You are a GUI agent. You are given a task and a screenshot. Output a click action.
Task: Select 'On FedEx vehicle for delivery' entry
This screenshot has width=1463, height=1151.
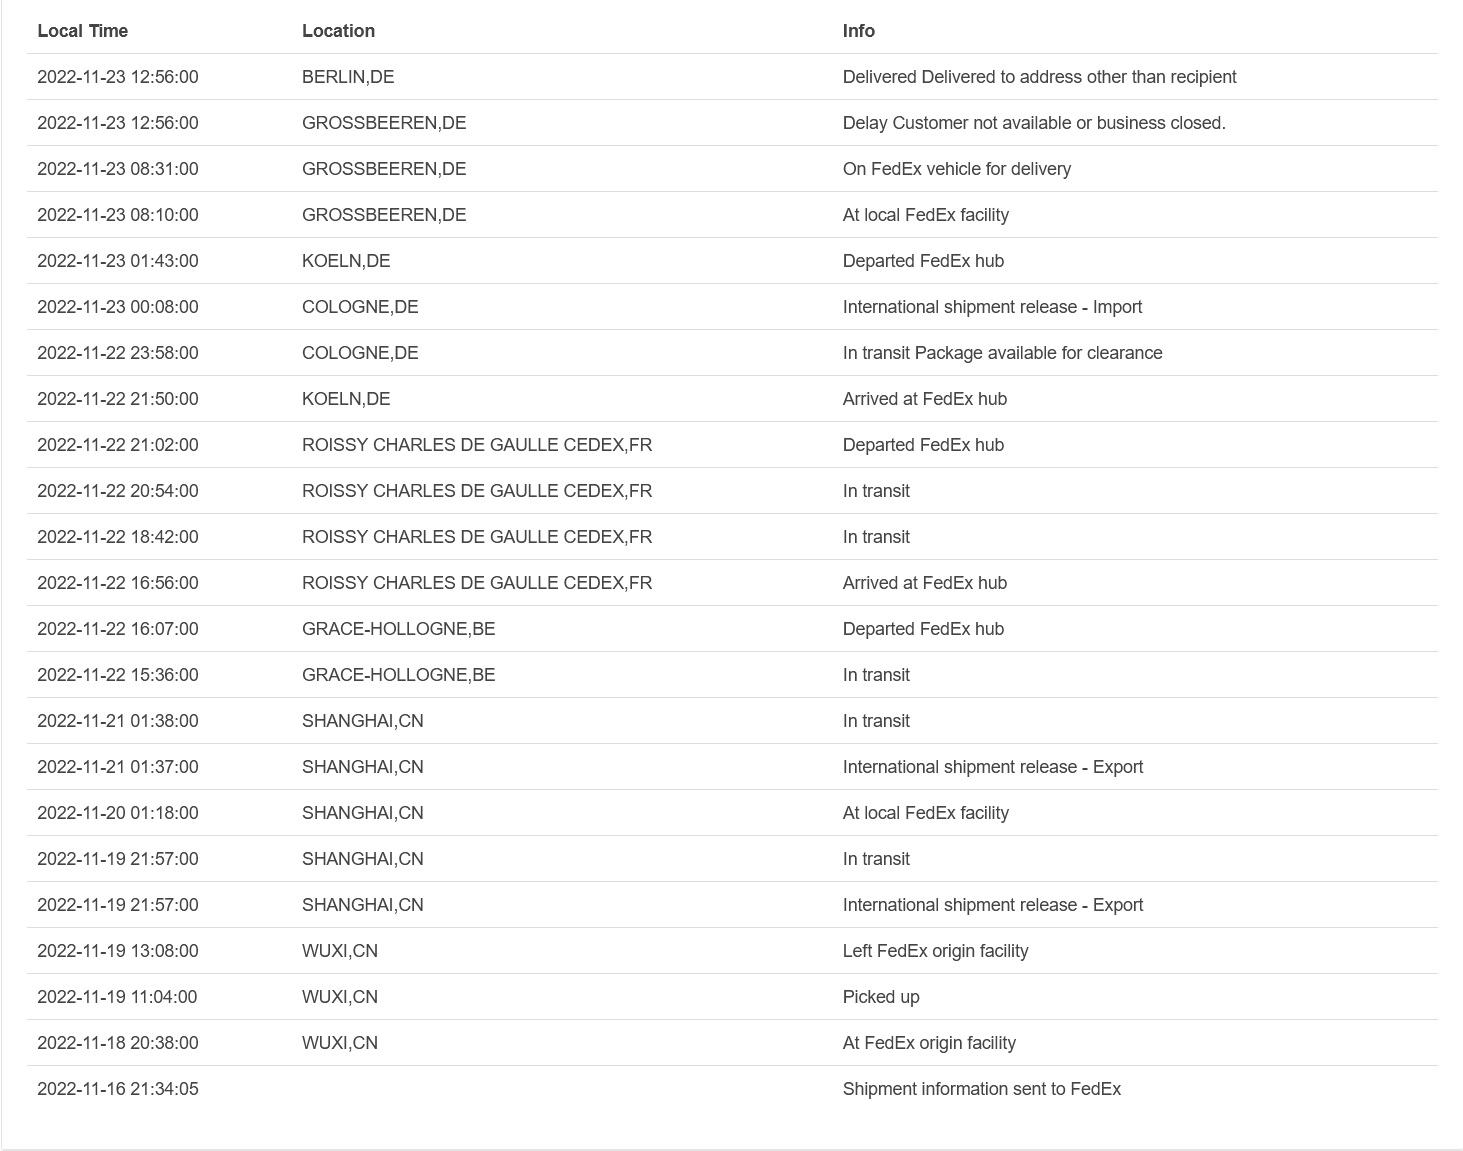[956, 169]
